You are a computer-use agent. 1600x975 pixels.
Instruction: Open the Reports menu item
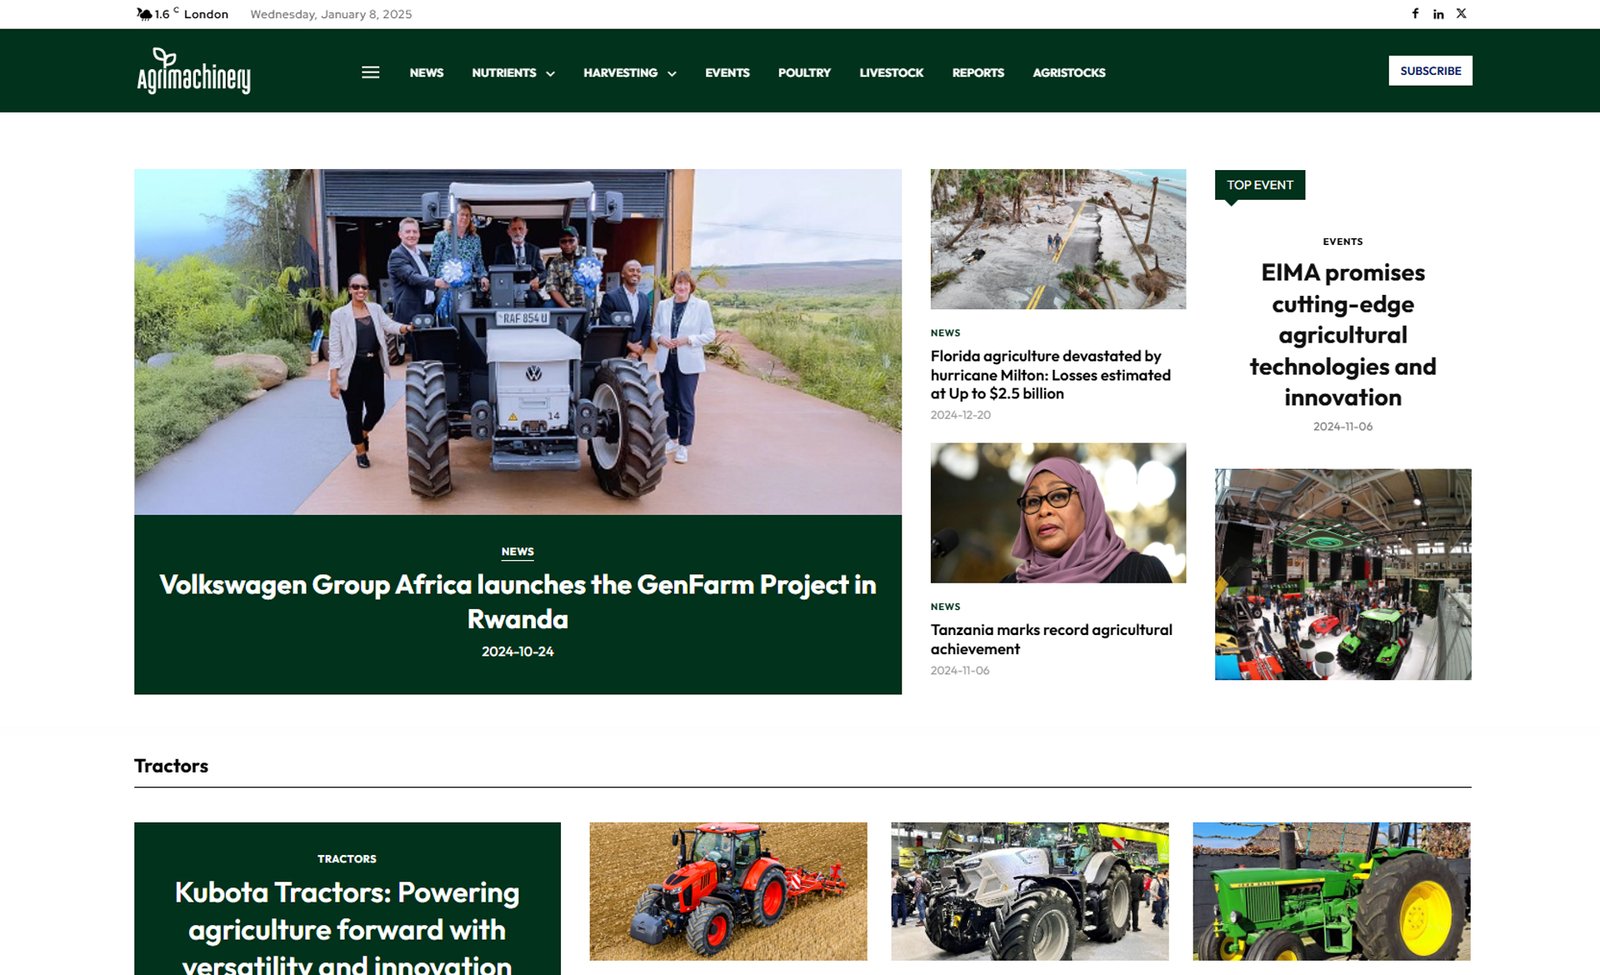coord(978,73)
